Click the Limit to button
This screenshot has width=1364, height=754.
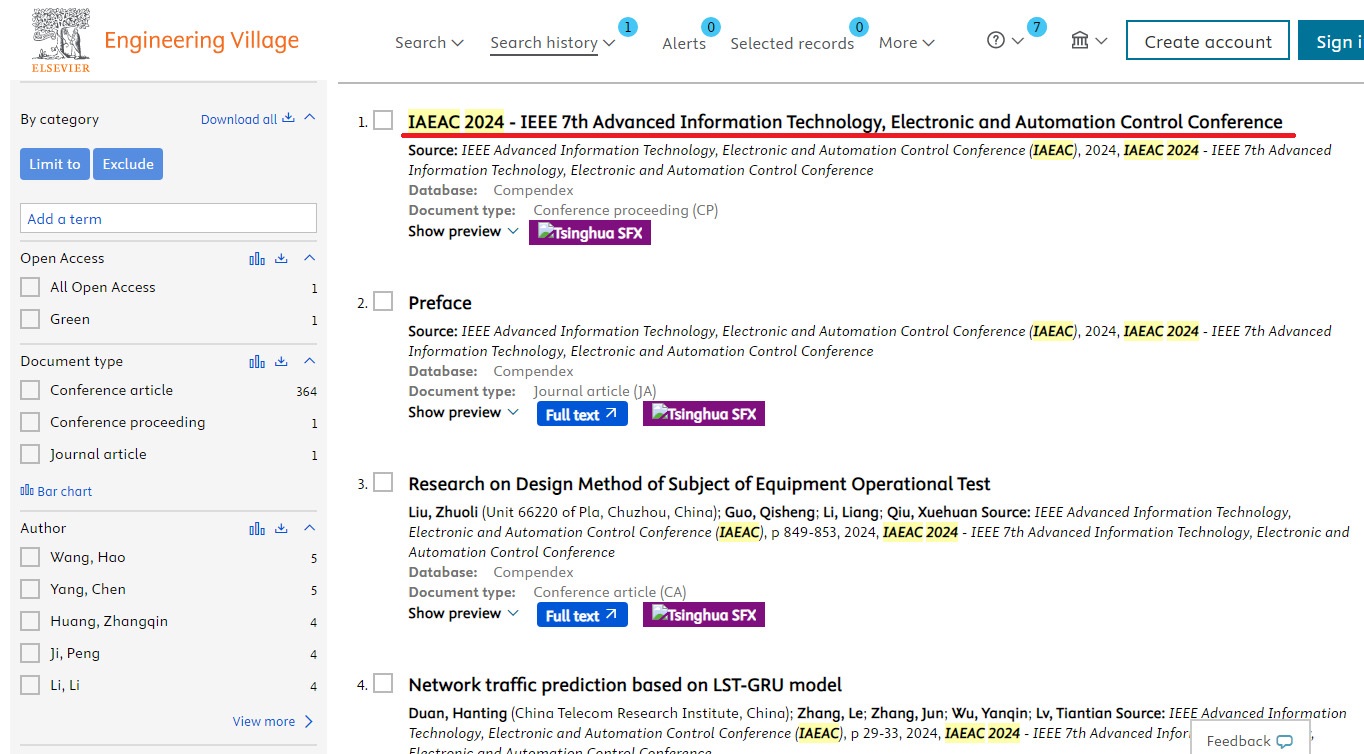pos(55,164)
